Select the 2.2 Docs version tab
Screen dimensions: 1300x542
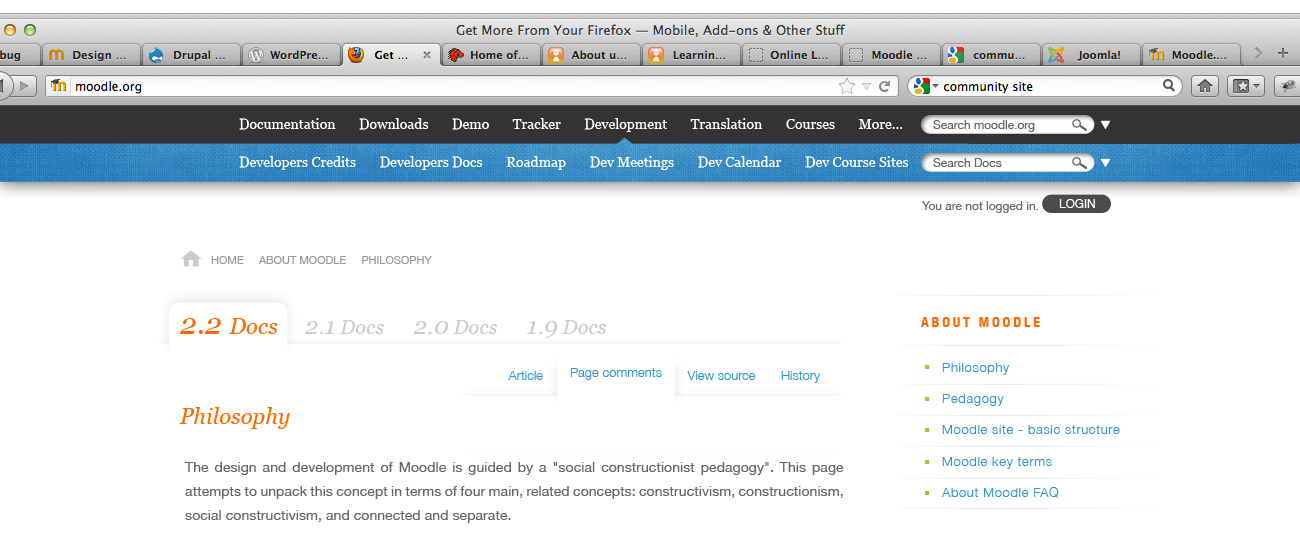(x=228, y=326)
